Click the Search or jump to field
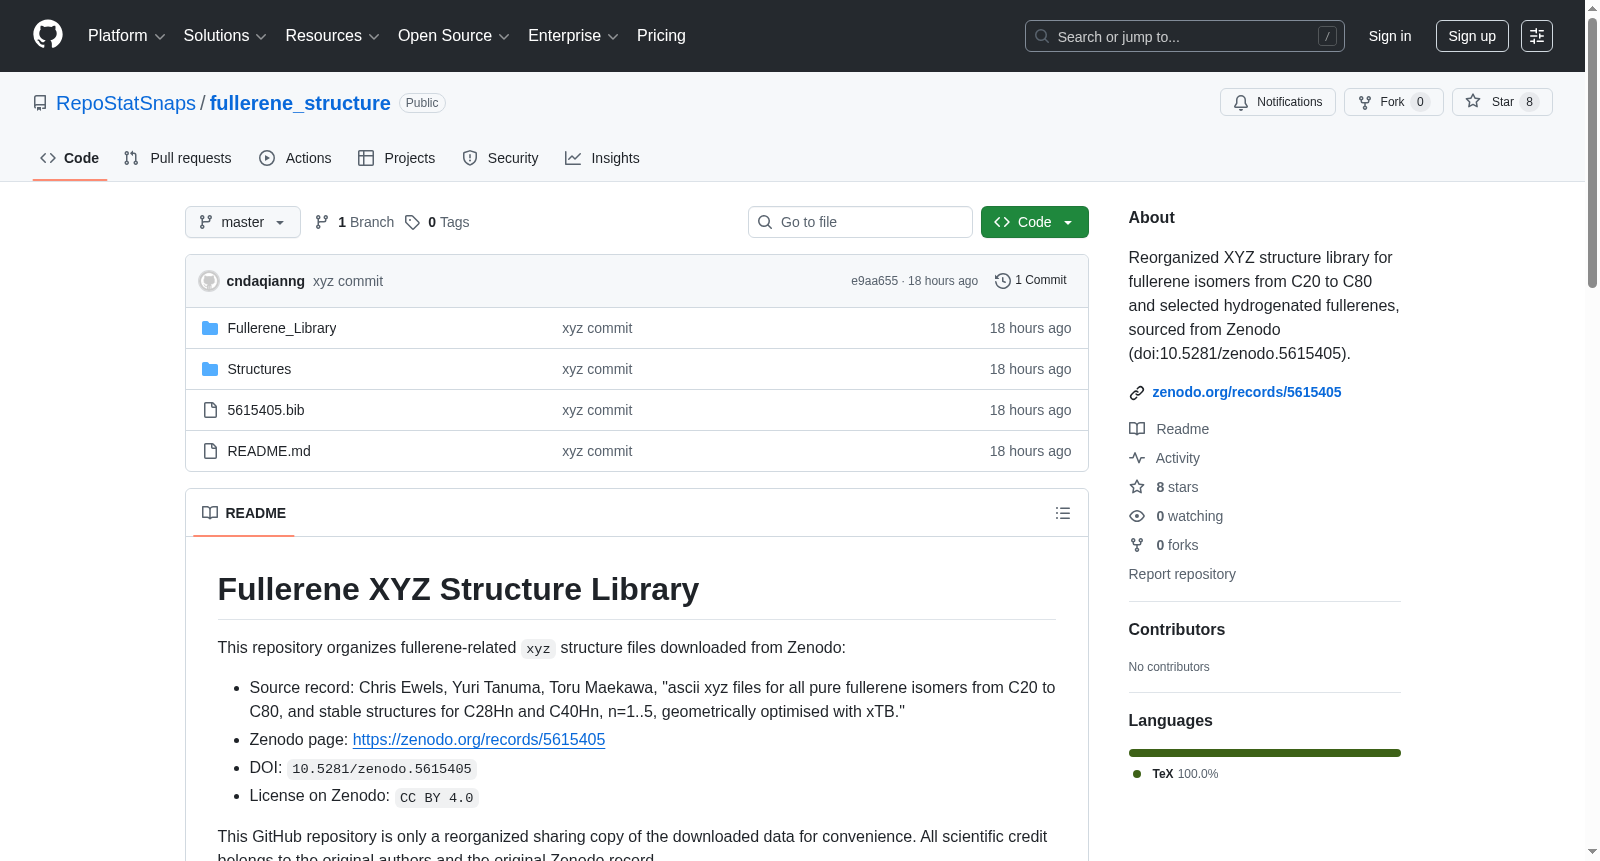Image resolution: width=1600 pixels, height=861 pixels. (1185, 36)
